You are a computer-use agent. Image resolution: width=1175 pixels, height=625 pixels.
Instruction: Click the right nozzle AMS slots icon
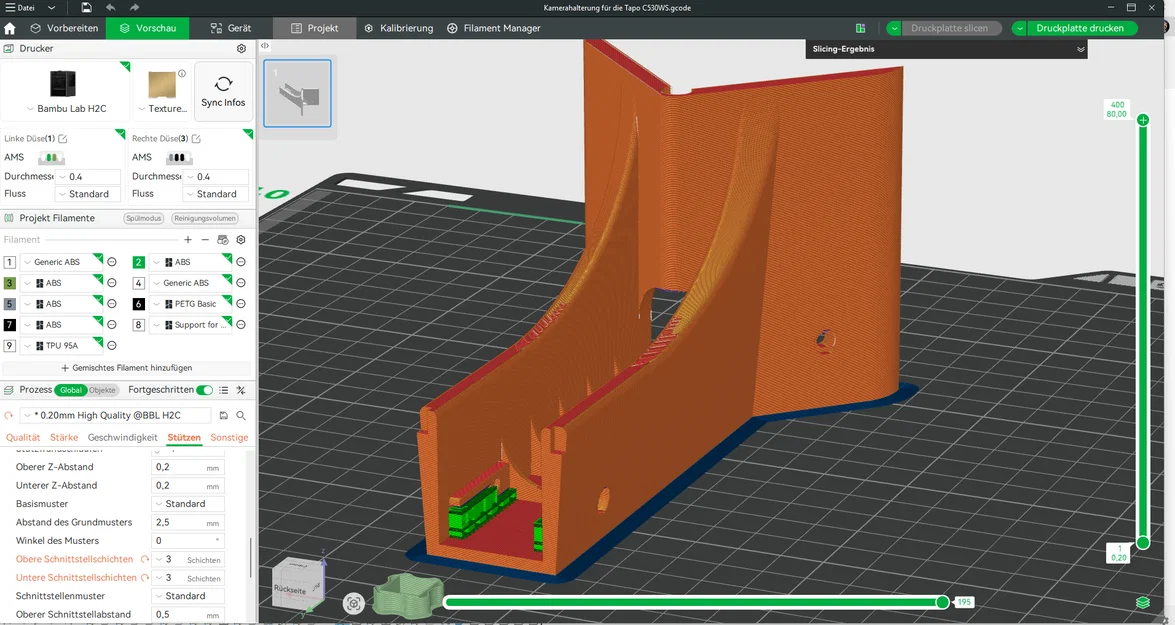click(179, 157)
